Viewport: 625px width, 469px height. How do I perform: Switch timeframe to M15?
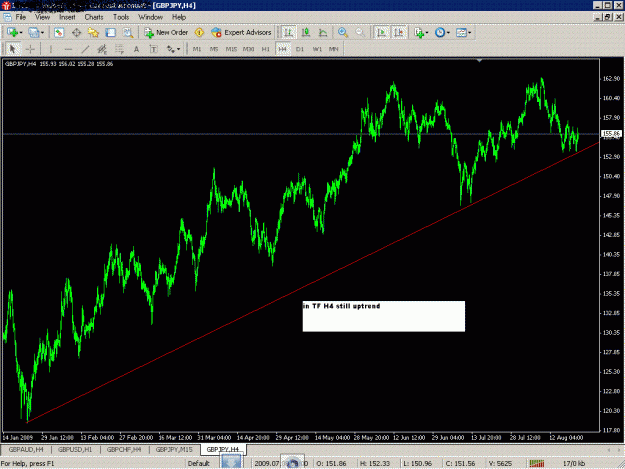pyautogui.click(x=231, y=49)
